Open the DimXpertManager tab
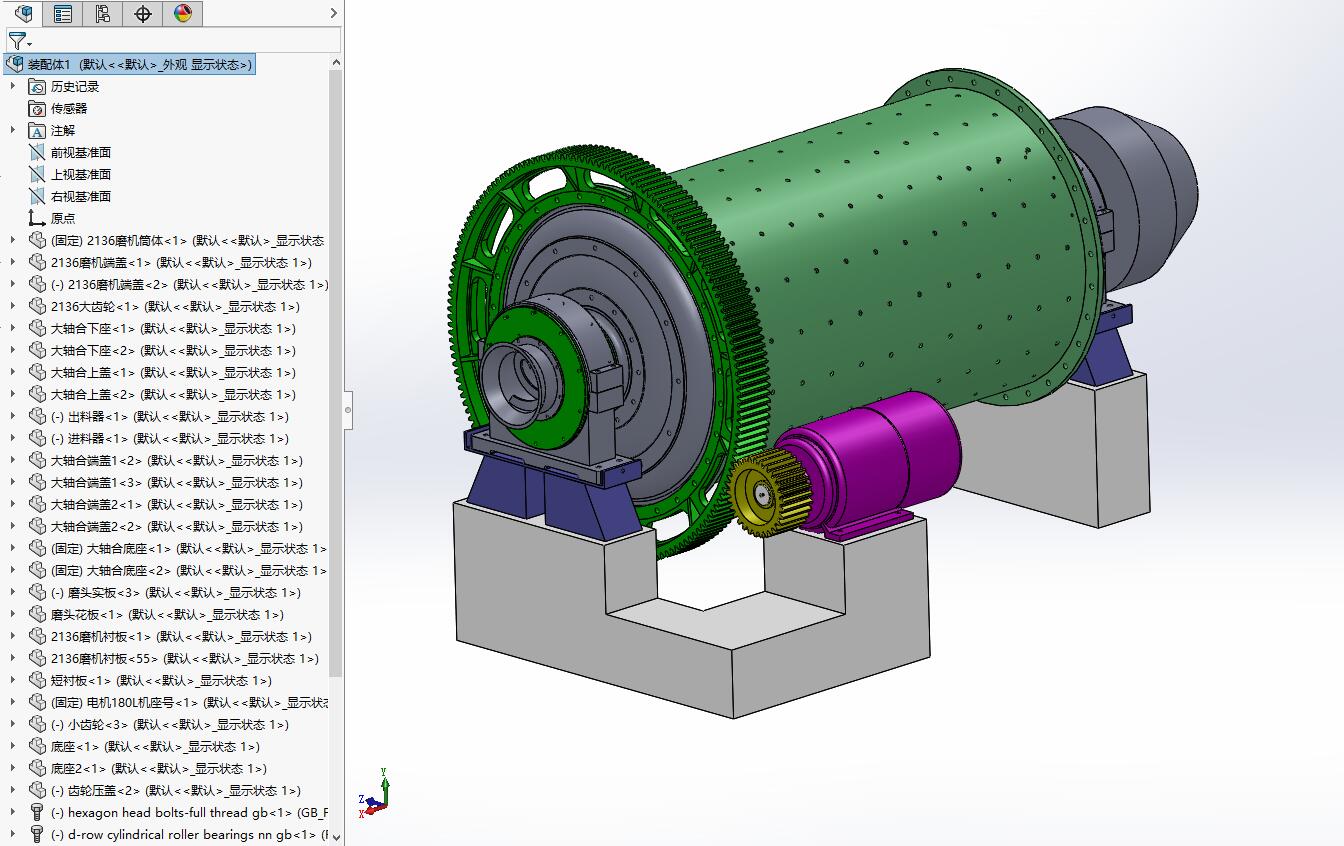 click(x=142, y=13)
